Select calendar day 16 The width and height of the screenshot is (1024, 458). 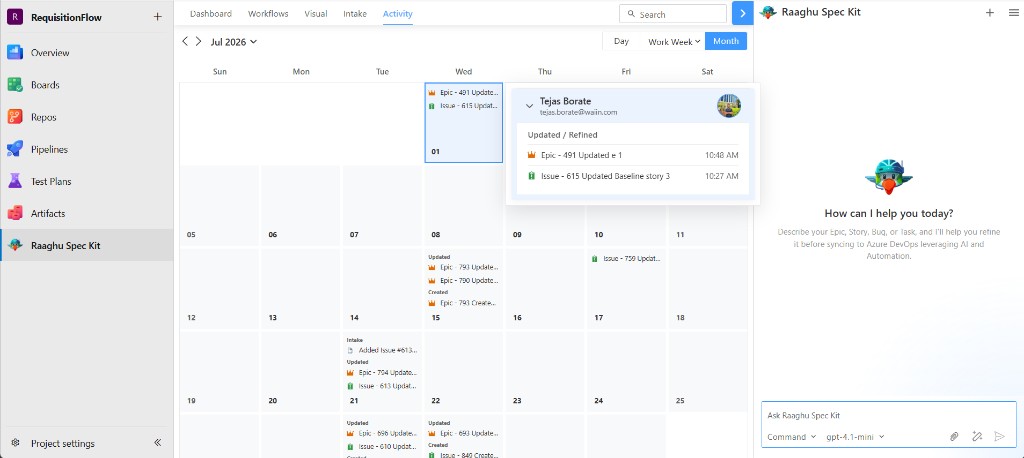(545, 288)
